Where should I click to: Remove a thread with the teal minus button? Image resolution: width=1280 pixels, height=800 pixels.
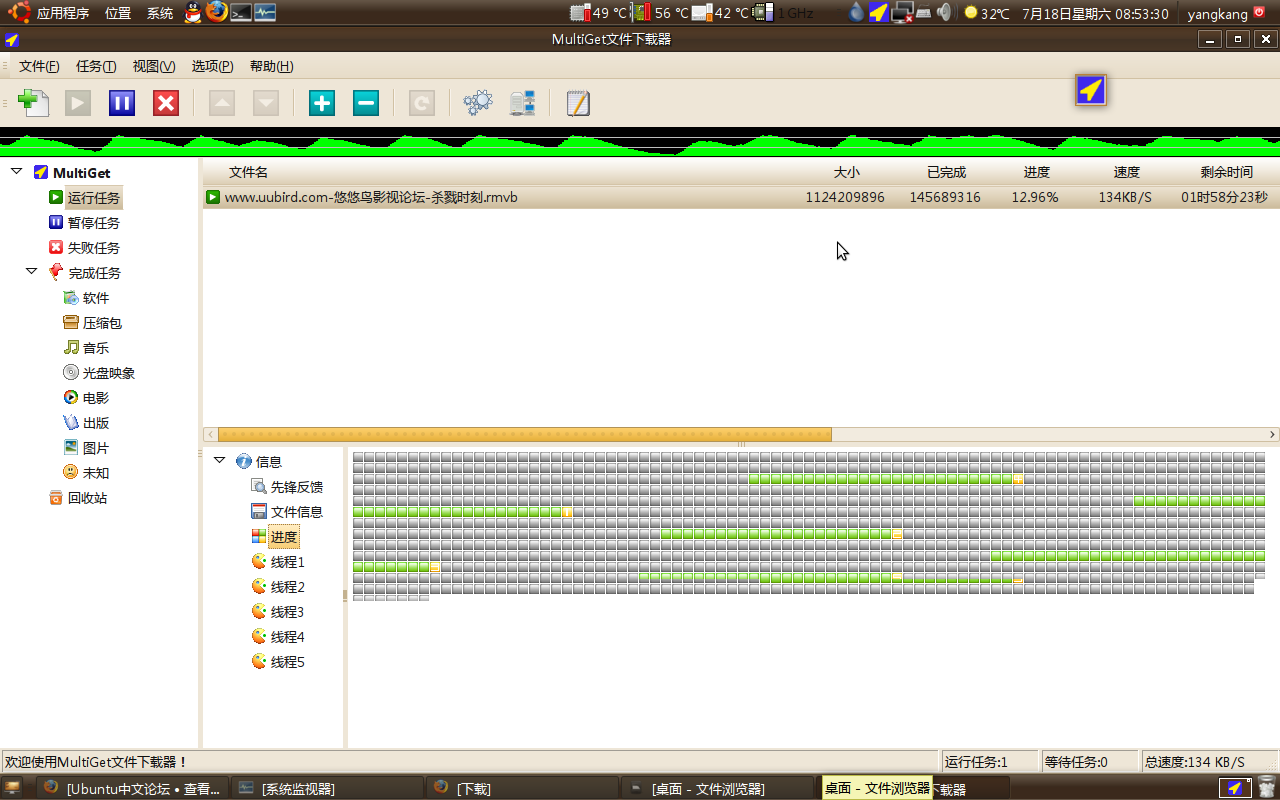(366, 103)
